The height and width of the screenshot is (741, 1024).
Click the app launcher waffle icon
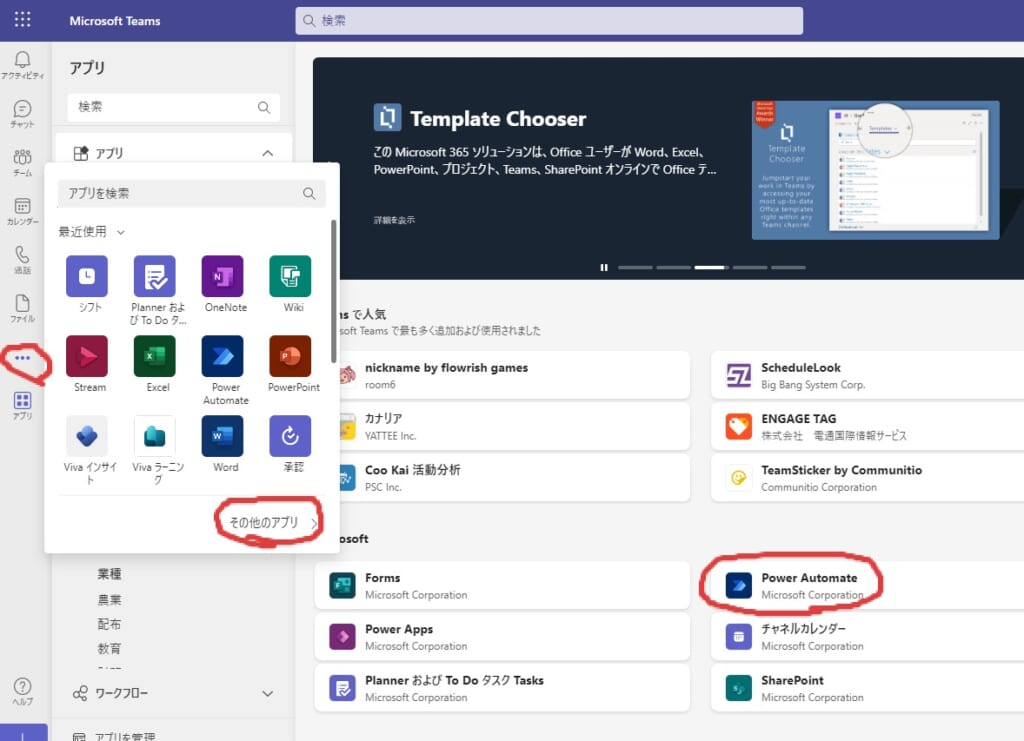[x=23, y=20]
